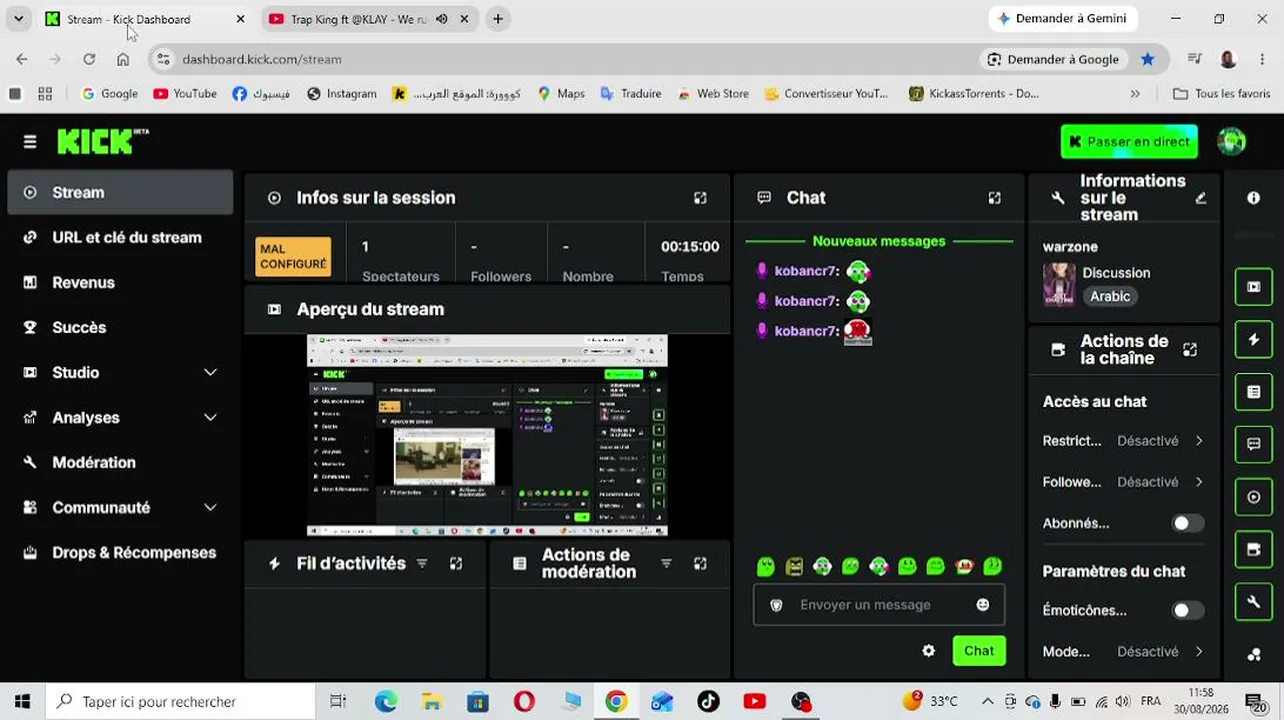Open the Followe... chat mode options
This screenshot has width=1284, height=720.
[x=1124, y=482]
